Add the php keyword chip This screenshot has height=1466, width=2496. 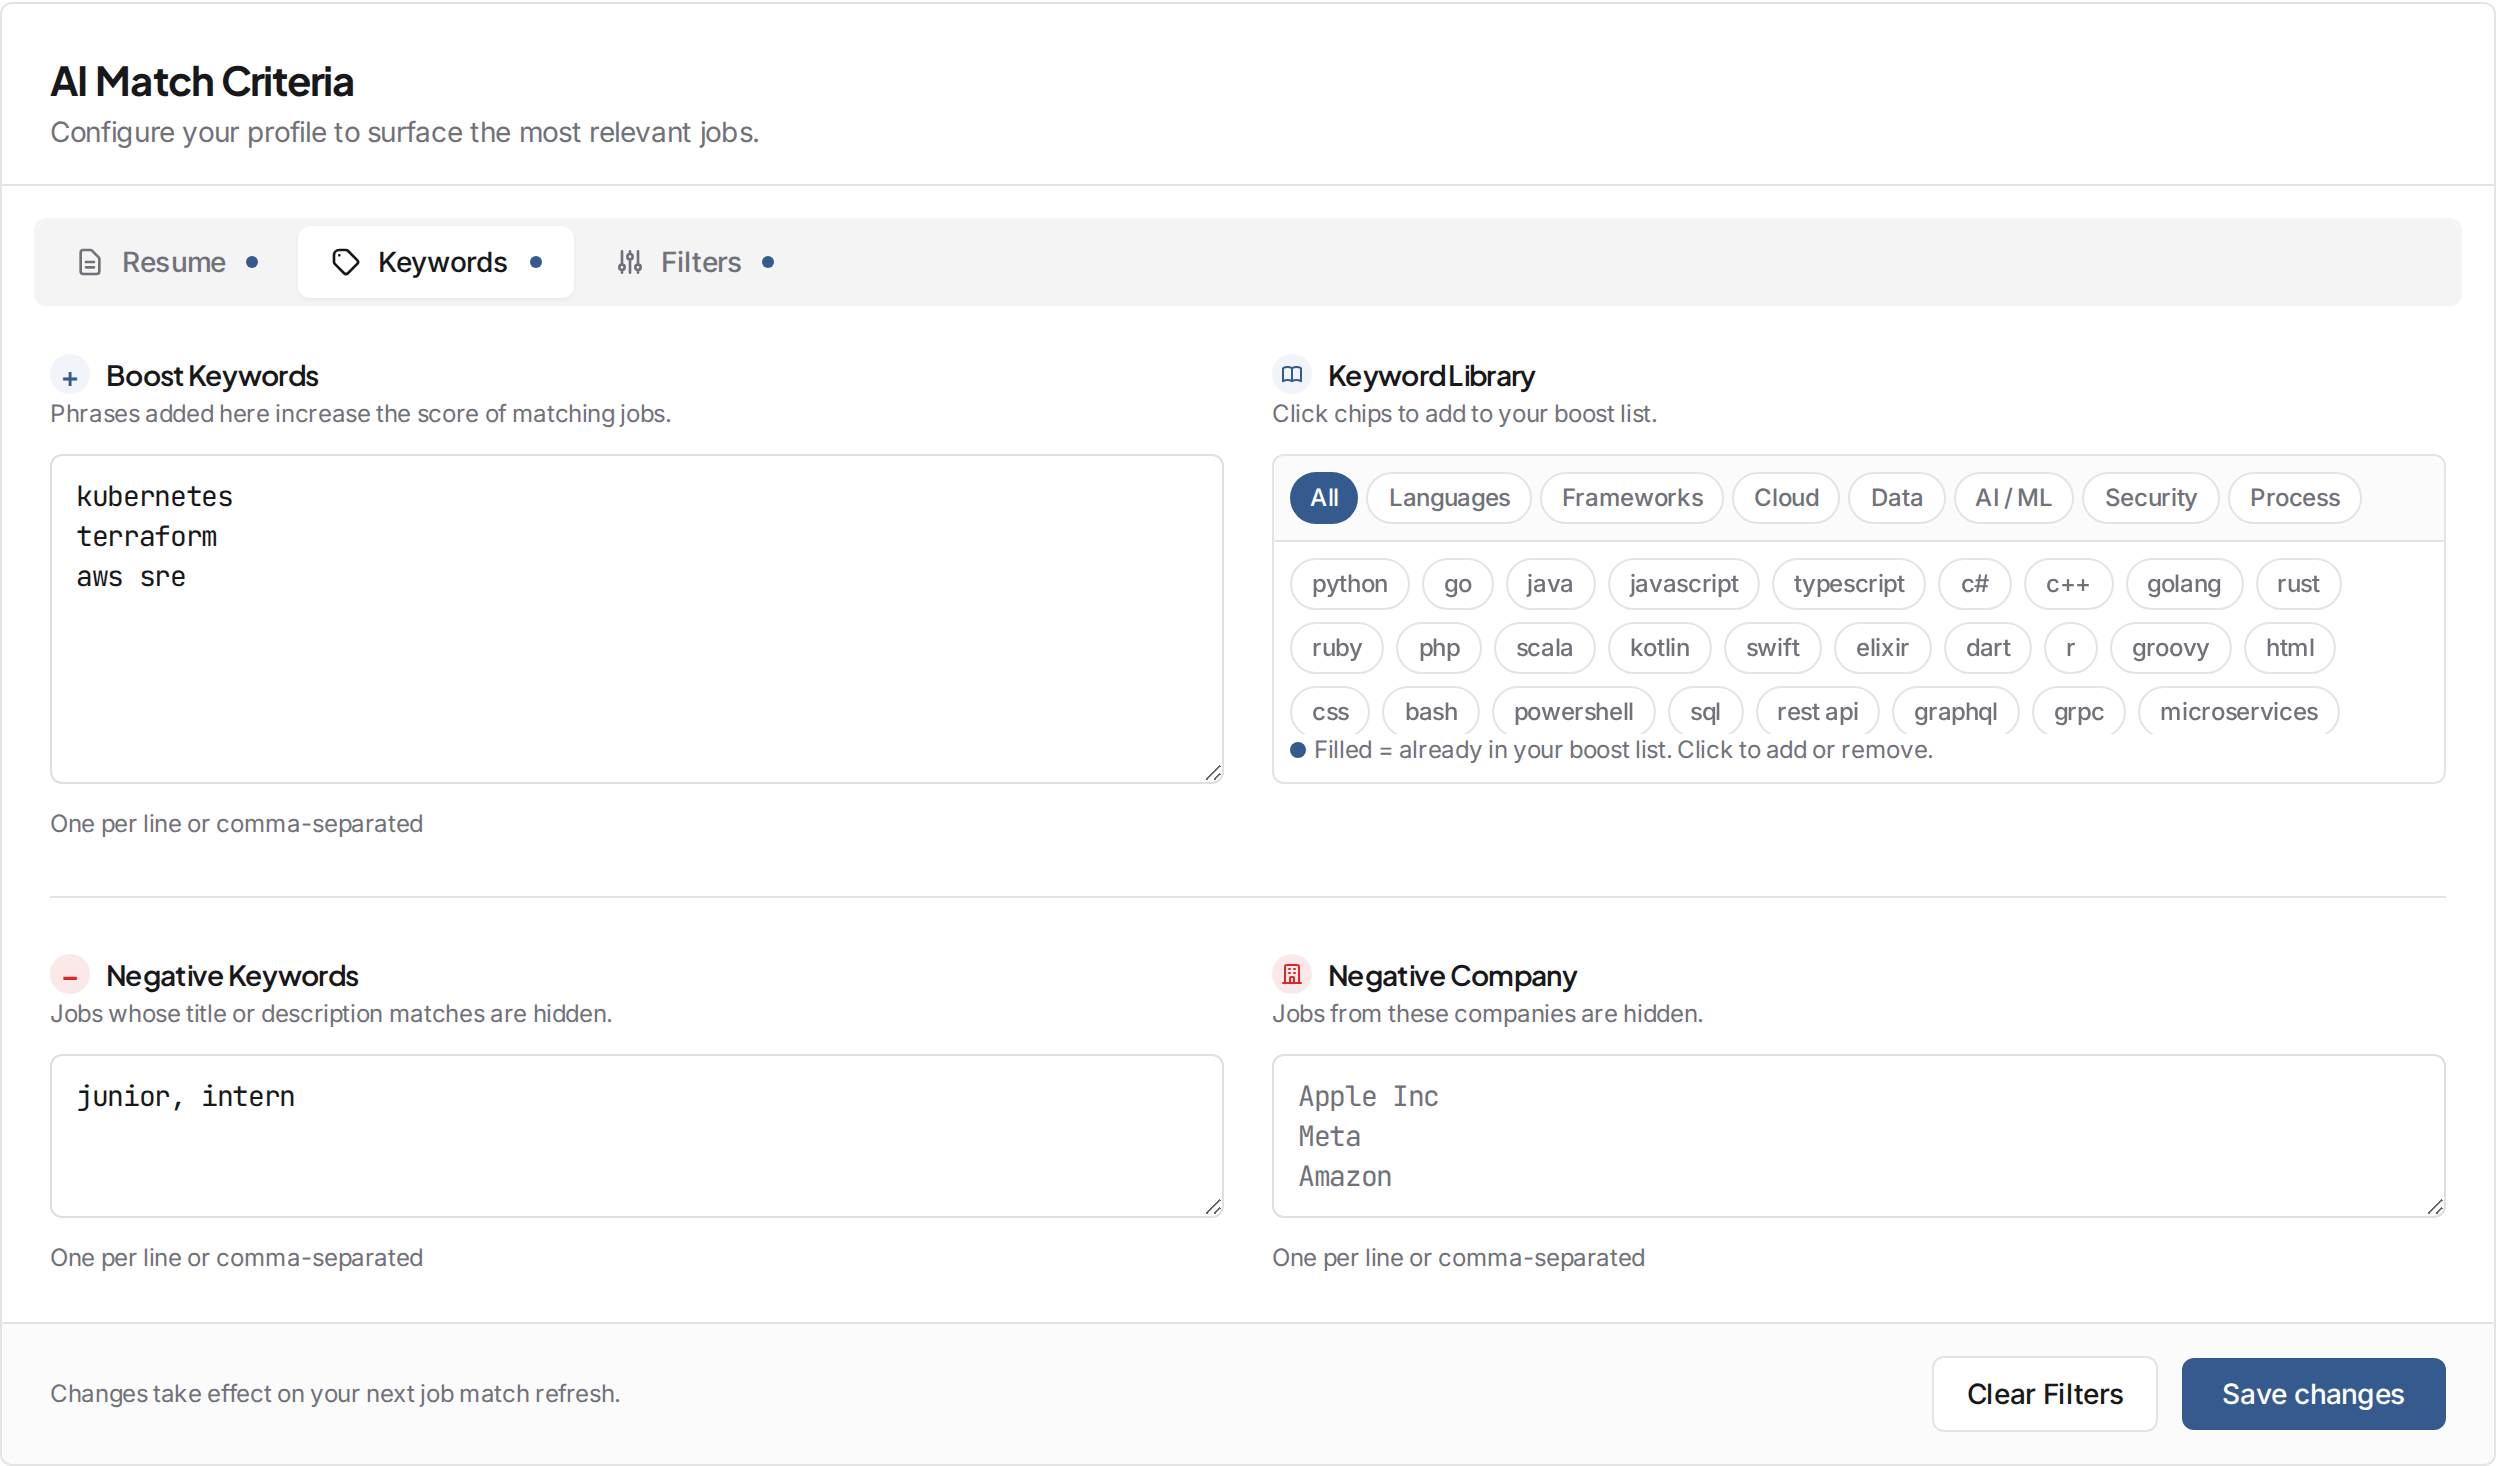tap(1439, 648)
